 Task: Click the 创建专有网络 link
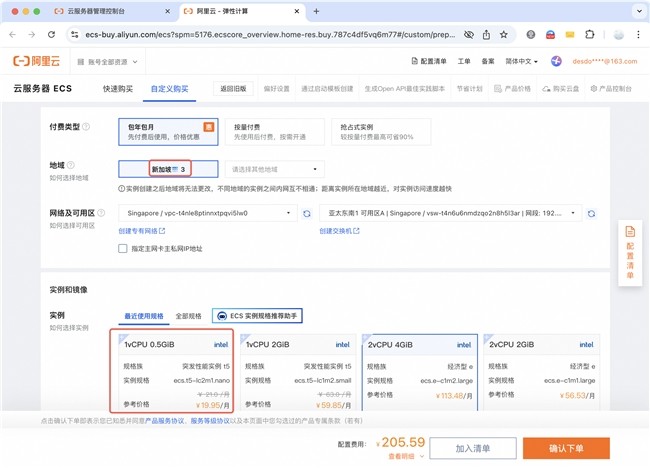(x=140, y=231)
